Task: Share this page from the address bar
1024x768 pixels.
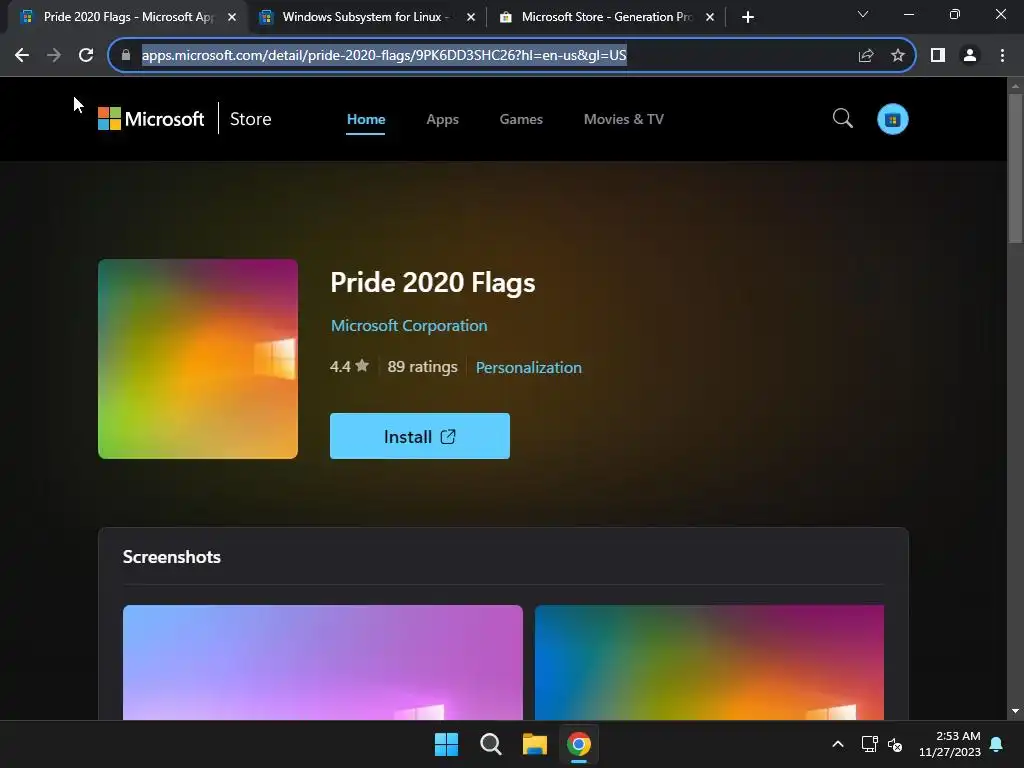Action: [866, 56]
